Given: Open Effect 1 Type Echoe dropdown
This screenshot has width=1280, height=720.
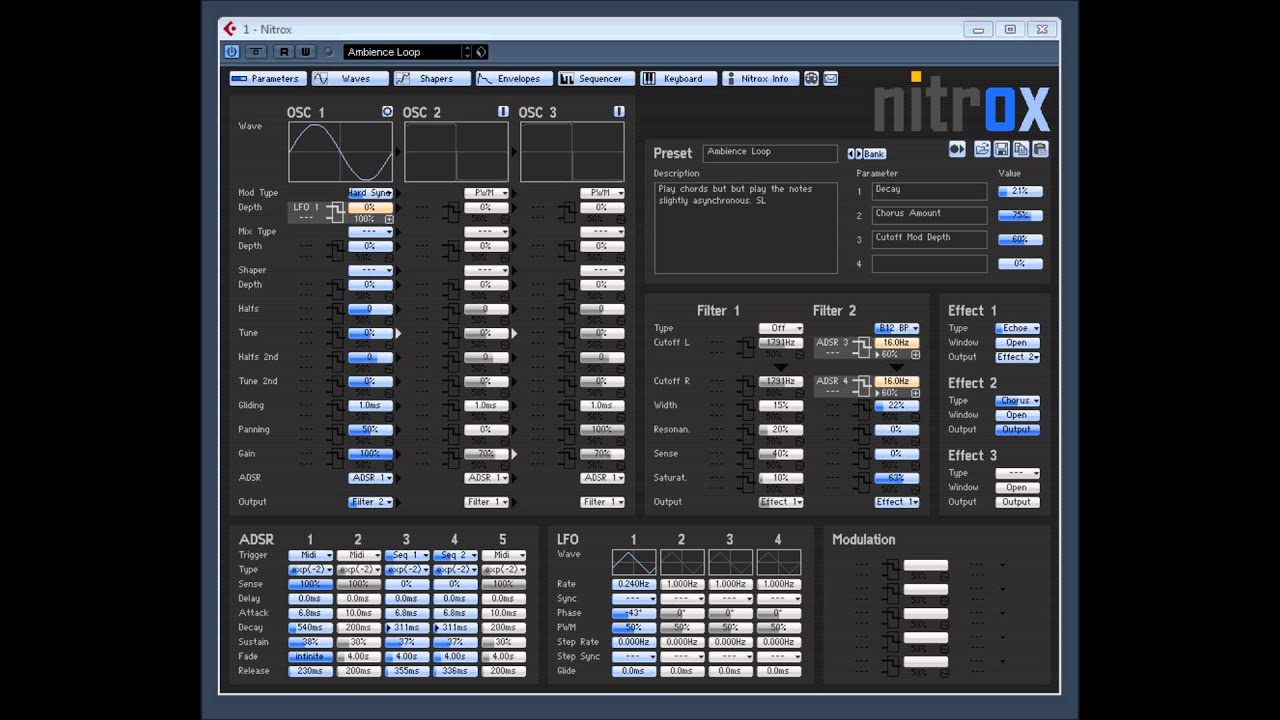Looking at the screenshot, I should [1017, 328].
